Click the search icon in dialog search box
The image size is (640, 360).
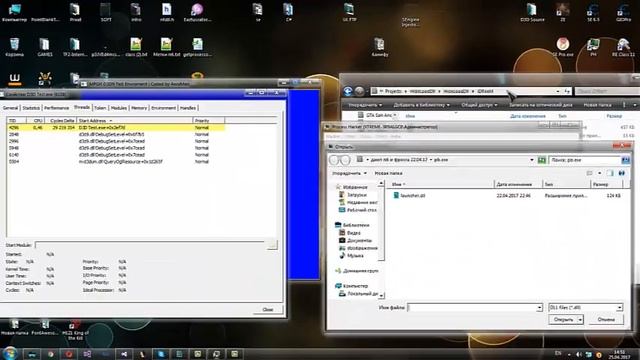(625, 160)
